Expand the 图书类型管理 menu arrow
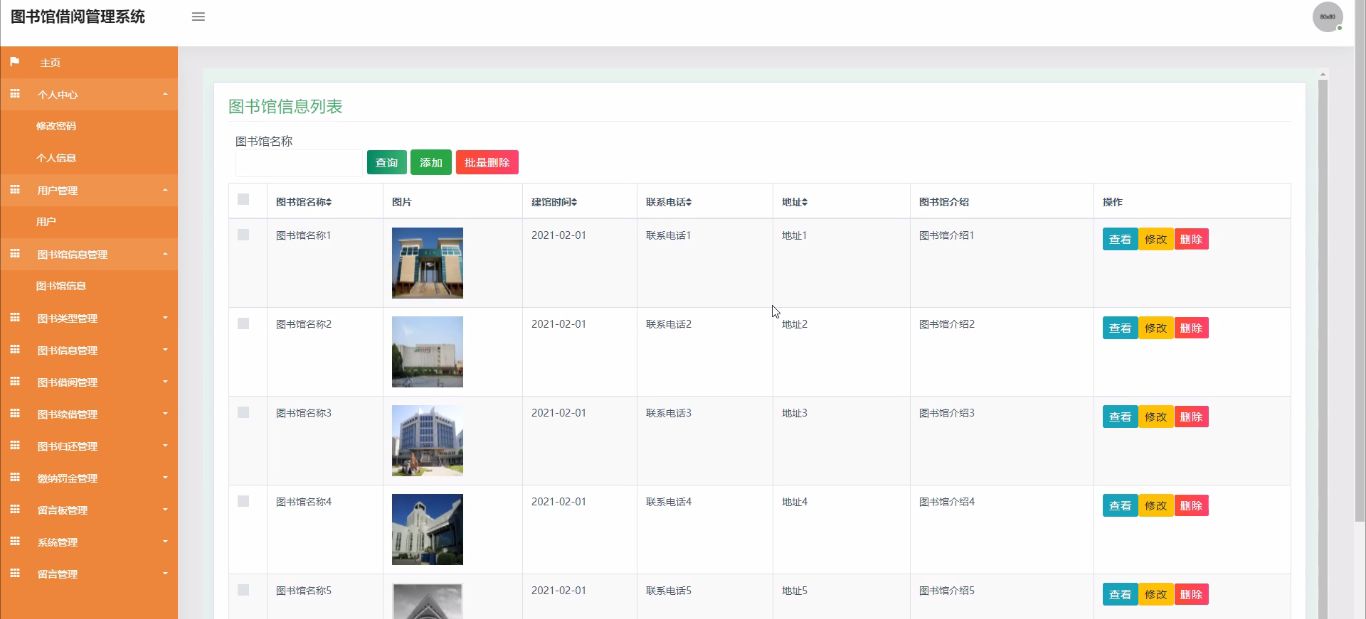This screenshot has width=1366, height=619. point(165,318)
